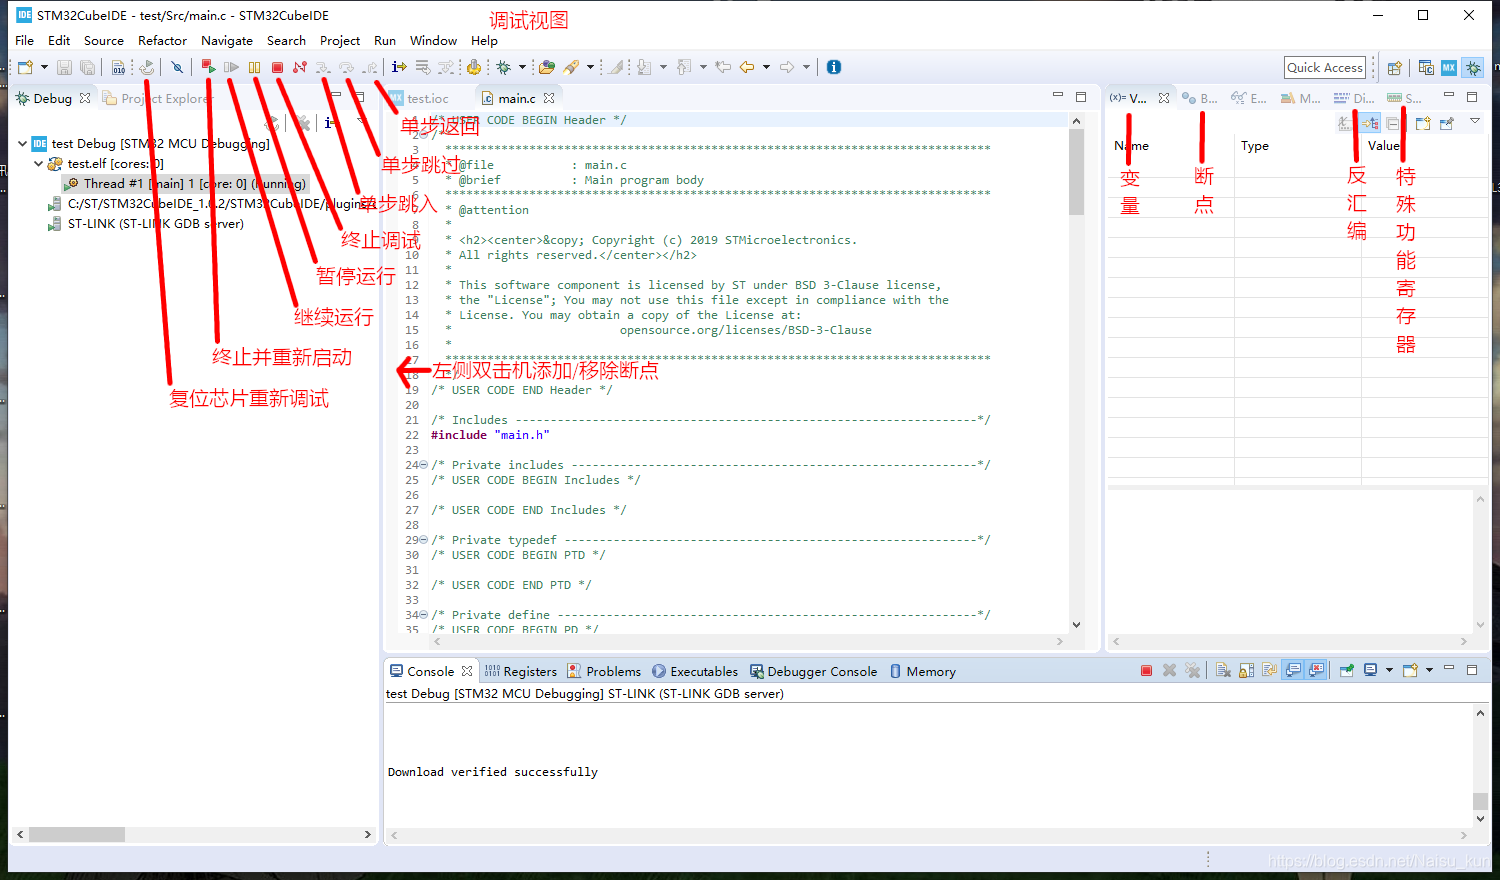The height and width of the screenshot is (880, 1500).
Task: Click the Open Perspective icon
Action: click(x=1395, y=68)
